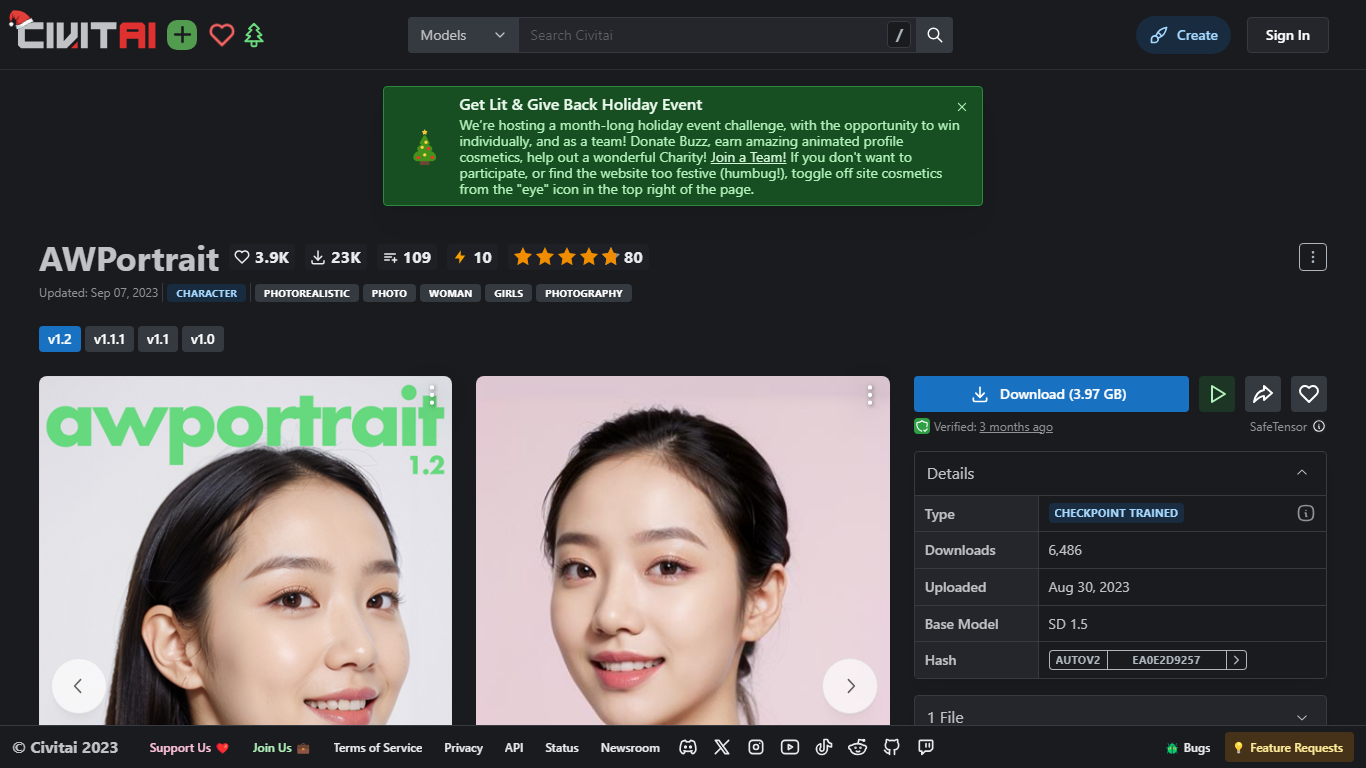Image resolution: width=1366 pixels, height=768 pixels.
Task: Go to next image in the gallery carousel
Action: [x=850, y=686]
